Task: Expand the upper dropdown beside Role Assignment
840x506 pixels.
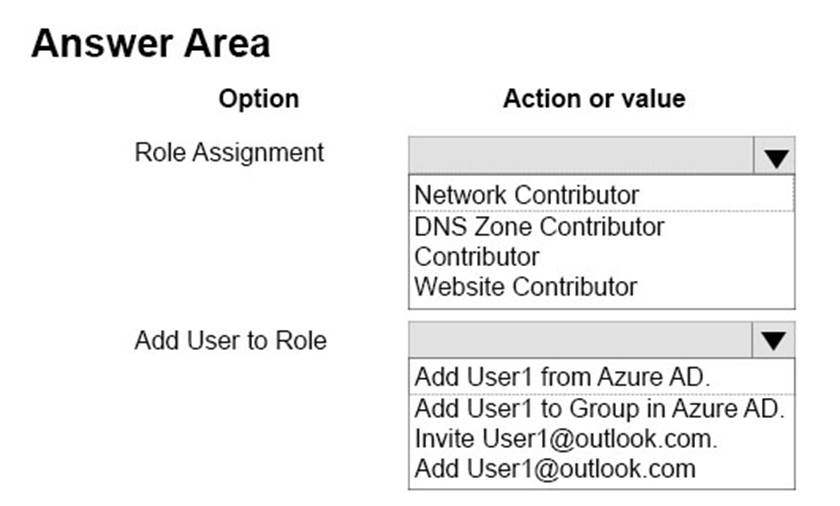Action: point(776,156)
